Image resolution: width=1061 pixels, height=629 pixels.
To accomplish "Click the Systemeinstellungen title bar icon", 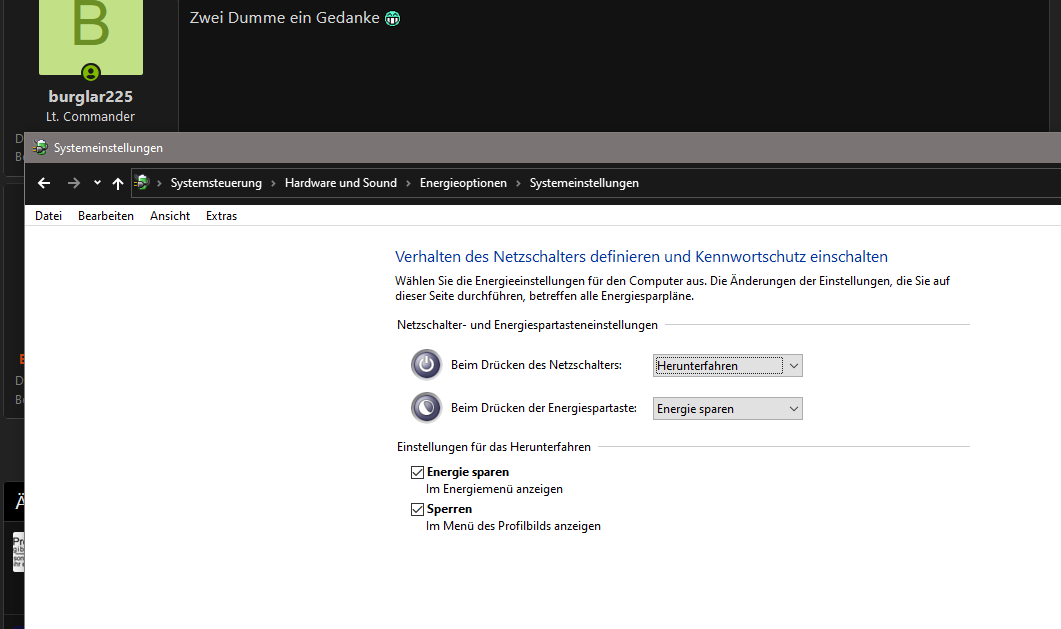I will pos(40,147).
